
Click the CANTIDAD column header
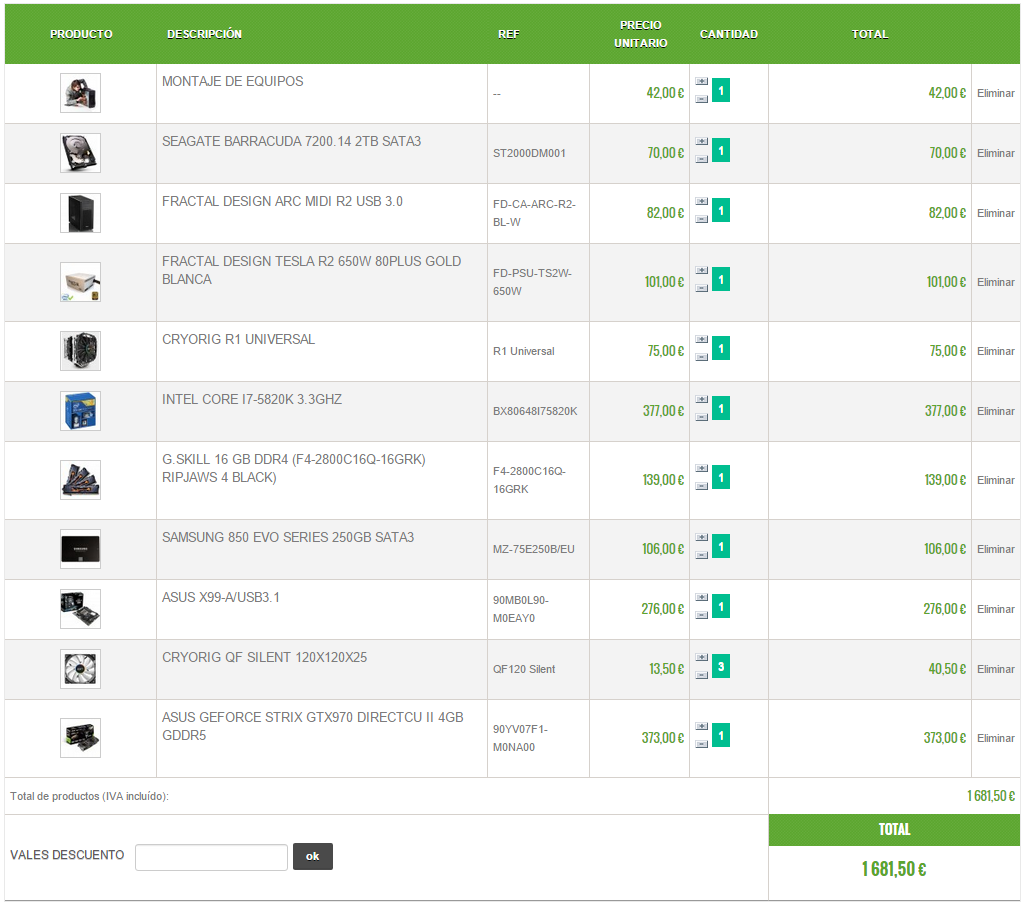pos(729,34)
